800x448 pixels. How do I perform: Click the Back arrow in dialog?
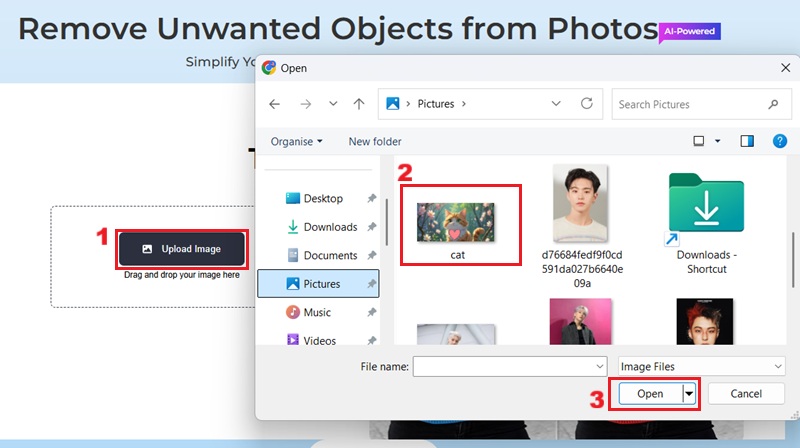275,104
